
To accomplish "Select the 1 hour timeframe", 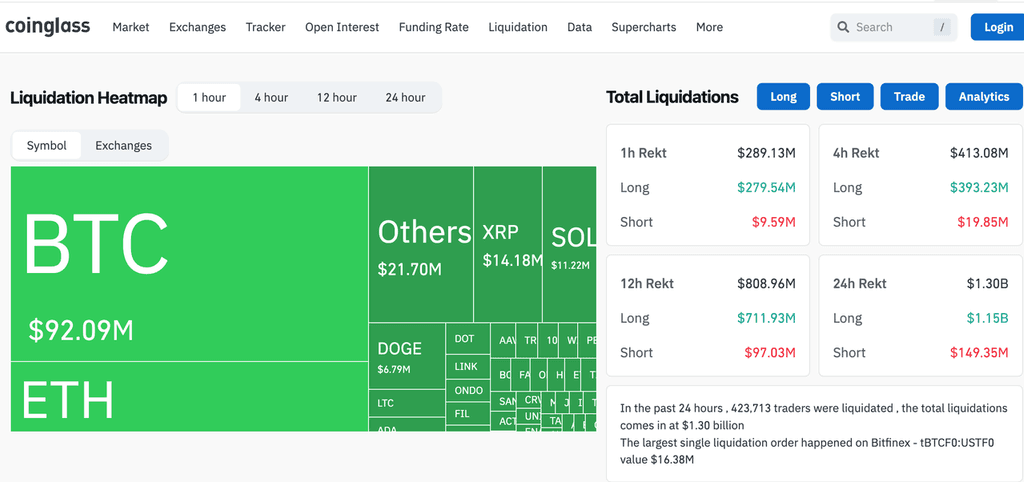I will point(209,97).
